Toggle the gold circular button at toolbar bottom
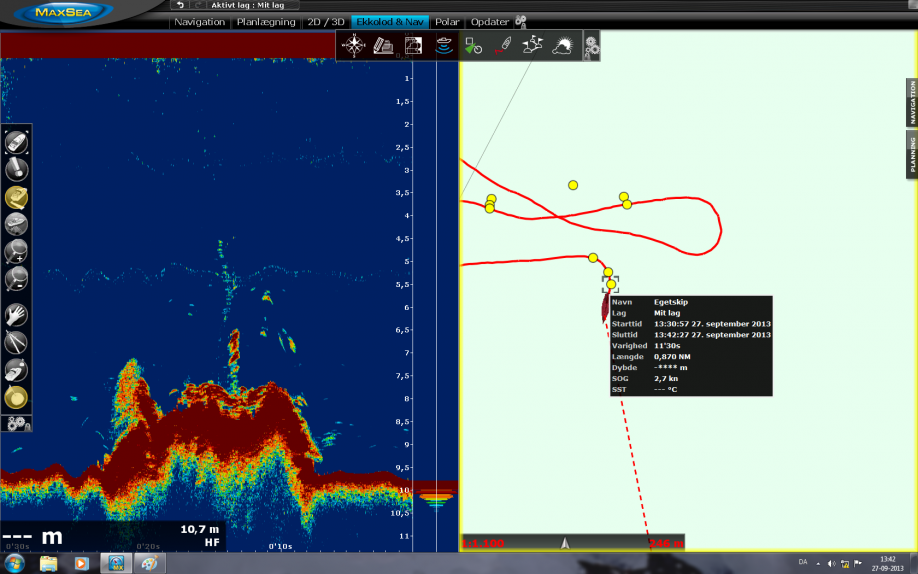The image size is (918, 574). click(16, 398)
